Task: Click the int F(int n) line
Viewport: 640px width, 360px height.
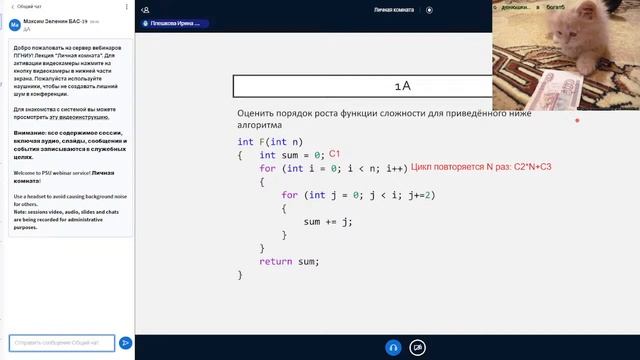Action: pos(270,142)
